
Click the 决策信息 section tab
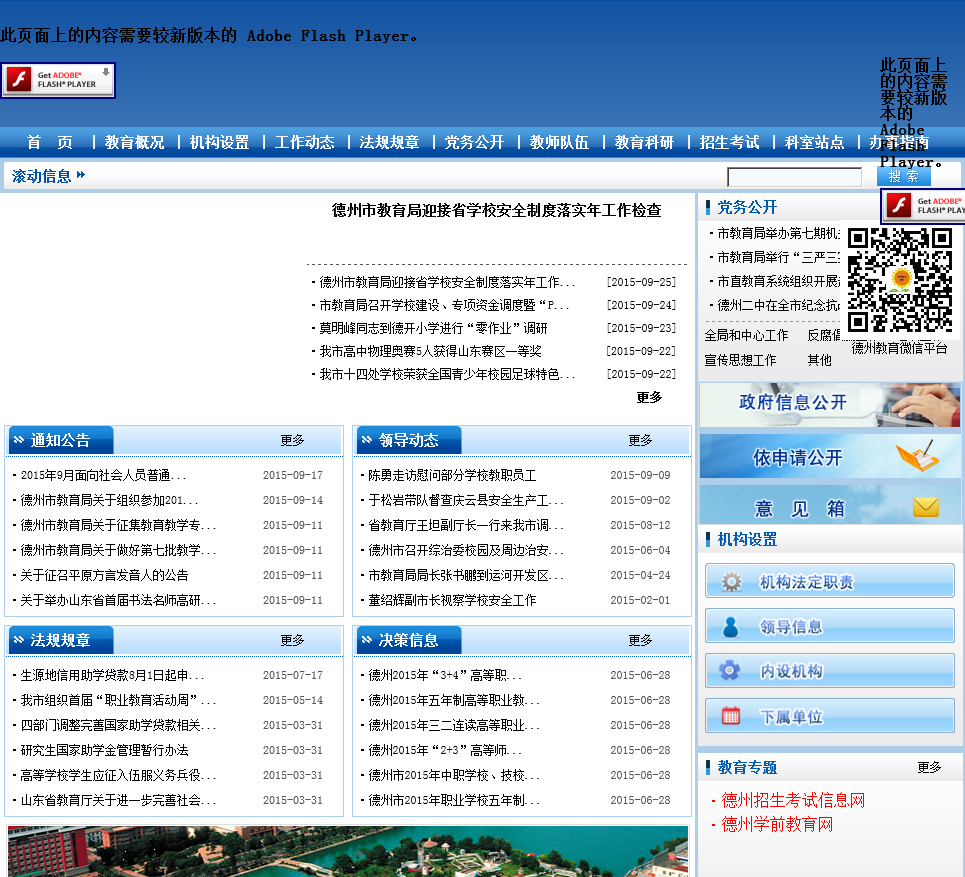point(408,640)
